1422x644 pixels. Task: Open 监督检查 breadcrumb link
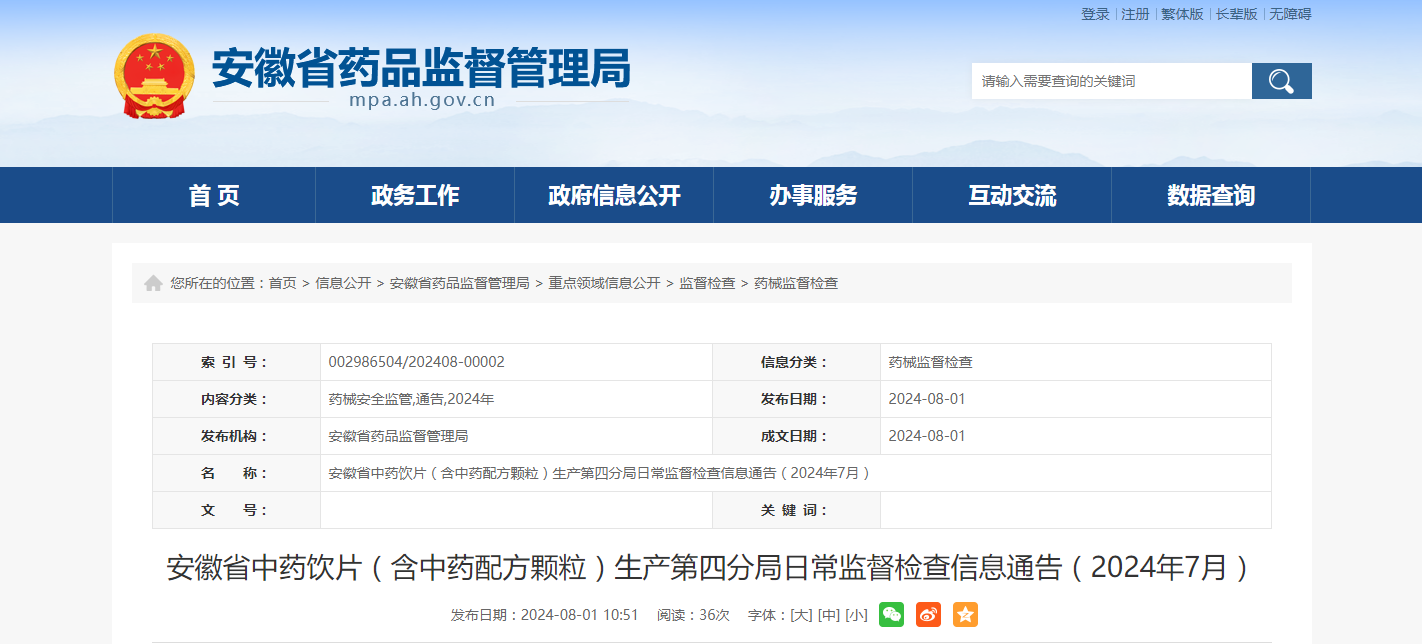[x=707, y=284]
